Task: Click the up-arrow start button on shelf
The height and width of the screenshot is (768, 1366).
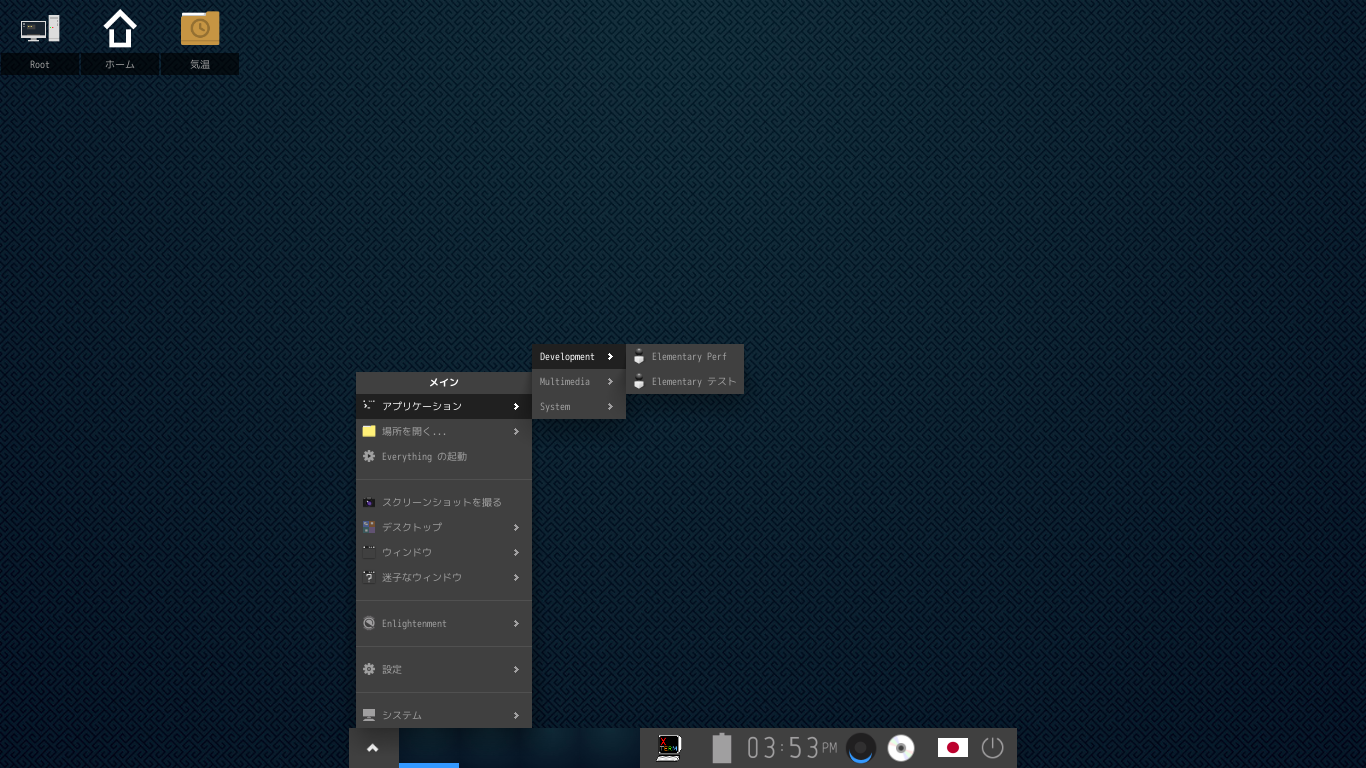Action: [373, 748]
